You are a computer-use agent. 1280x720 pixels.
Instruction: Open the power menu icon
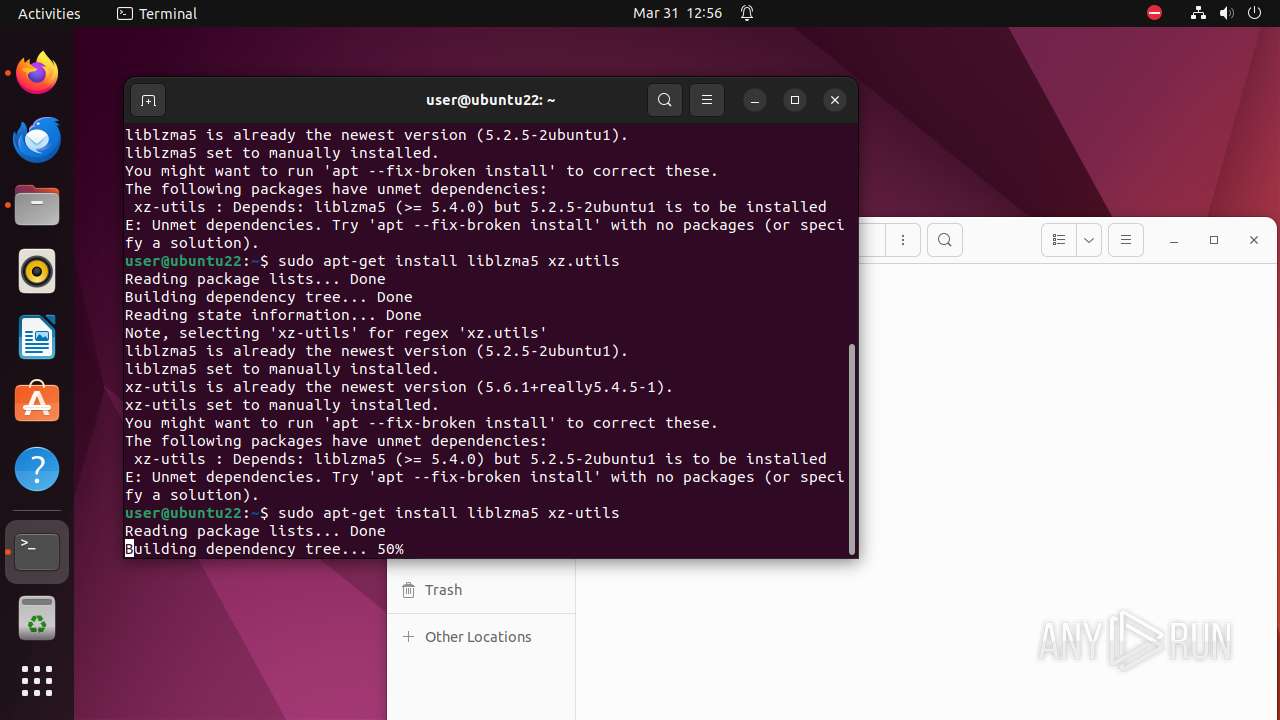pyautogui.click(x=1255, y=13)
